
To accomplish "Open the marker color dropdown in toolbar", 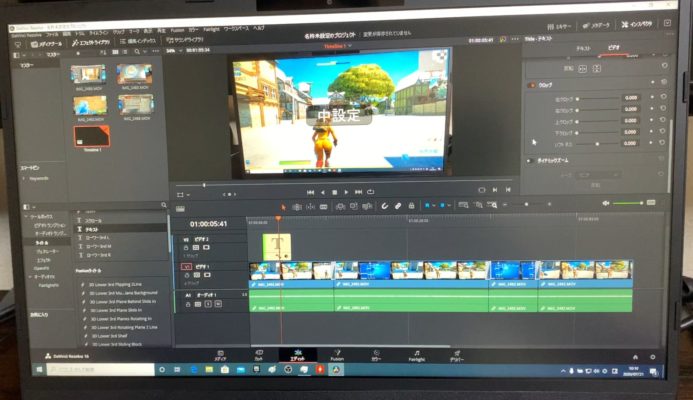I will (x=449, y=206).
